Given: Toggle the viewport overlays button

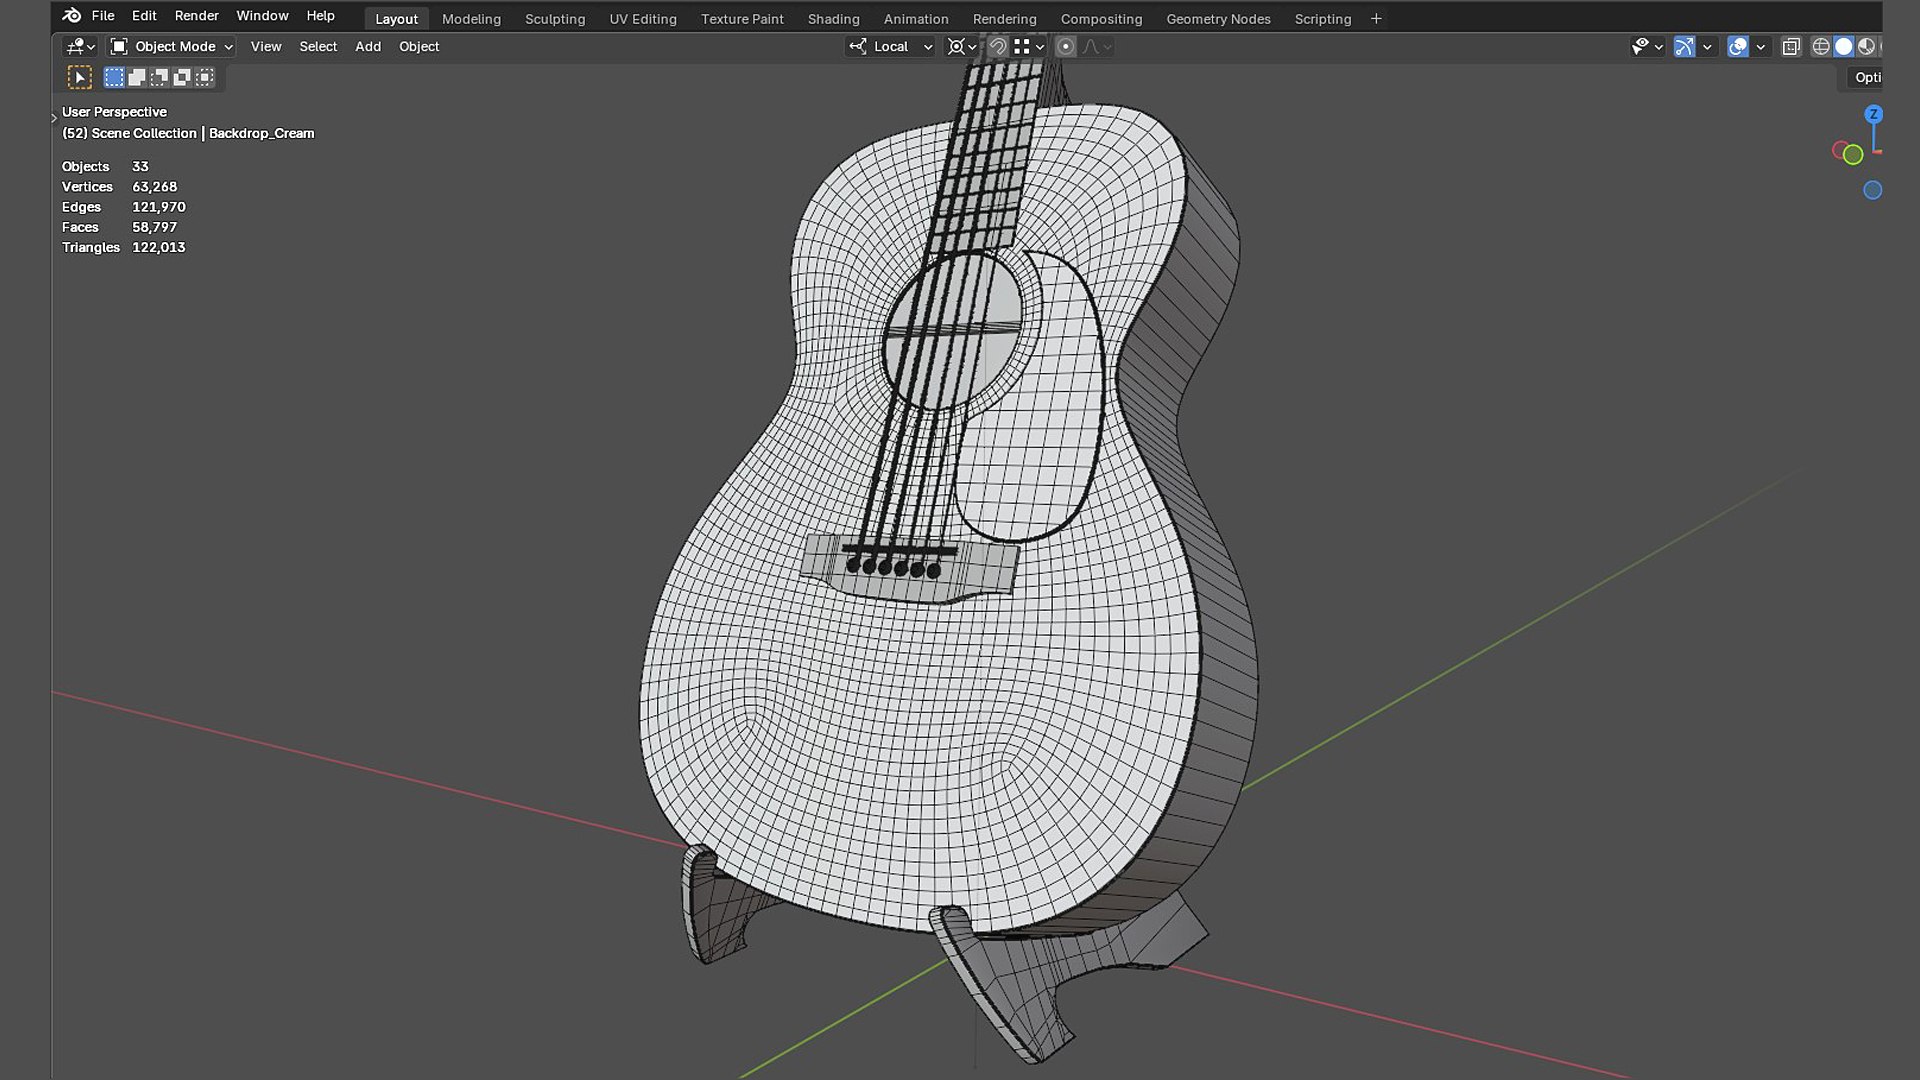Looking at the screenshot, I should 1738,47.
